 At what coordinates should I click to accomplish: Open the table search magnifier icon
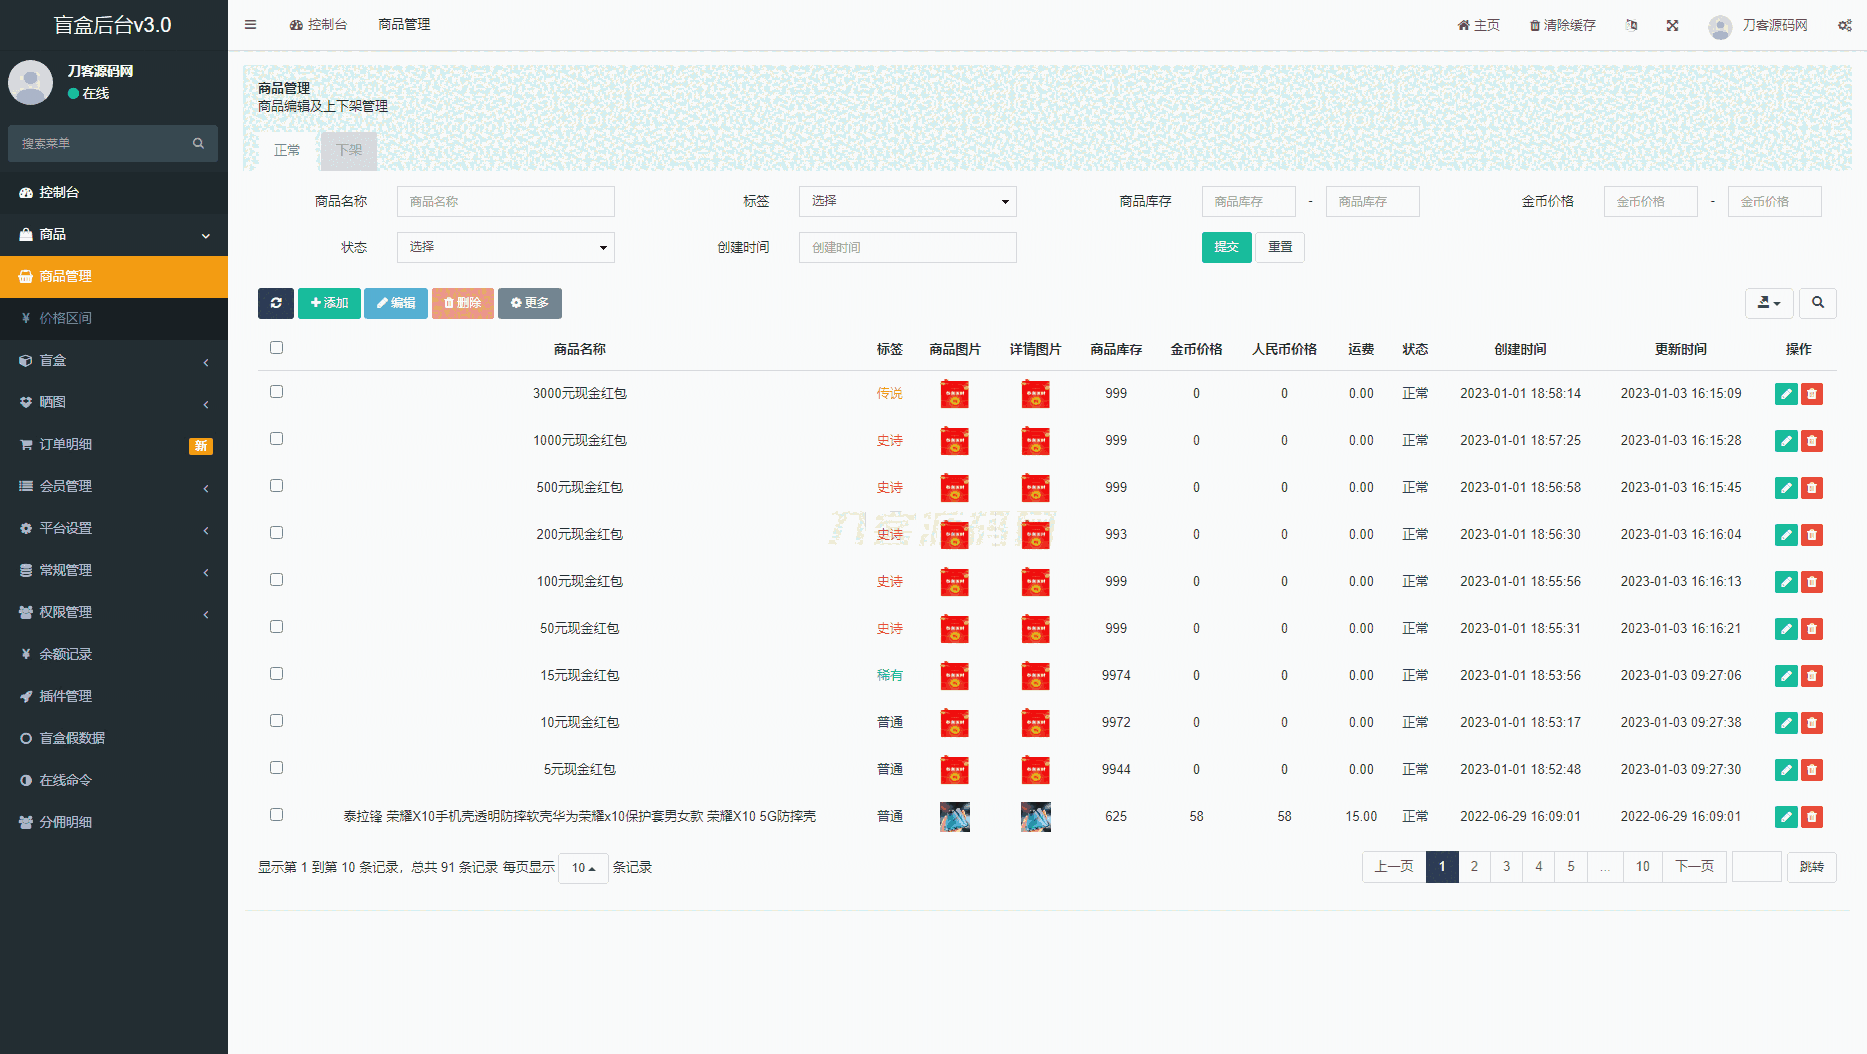[1817, 303]
